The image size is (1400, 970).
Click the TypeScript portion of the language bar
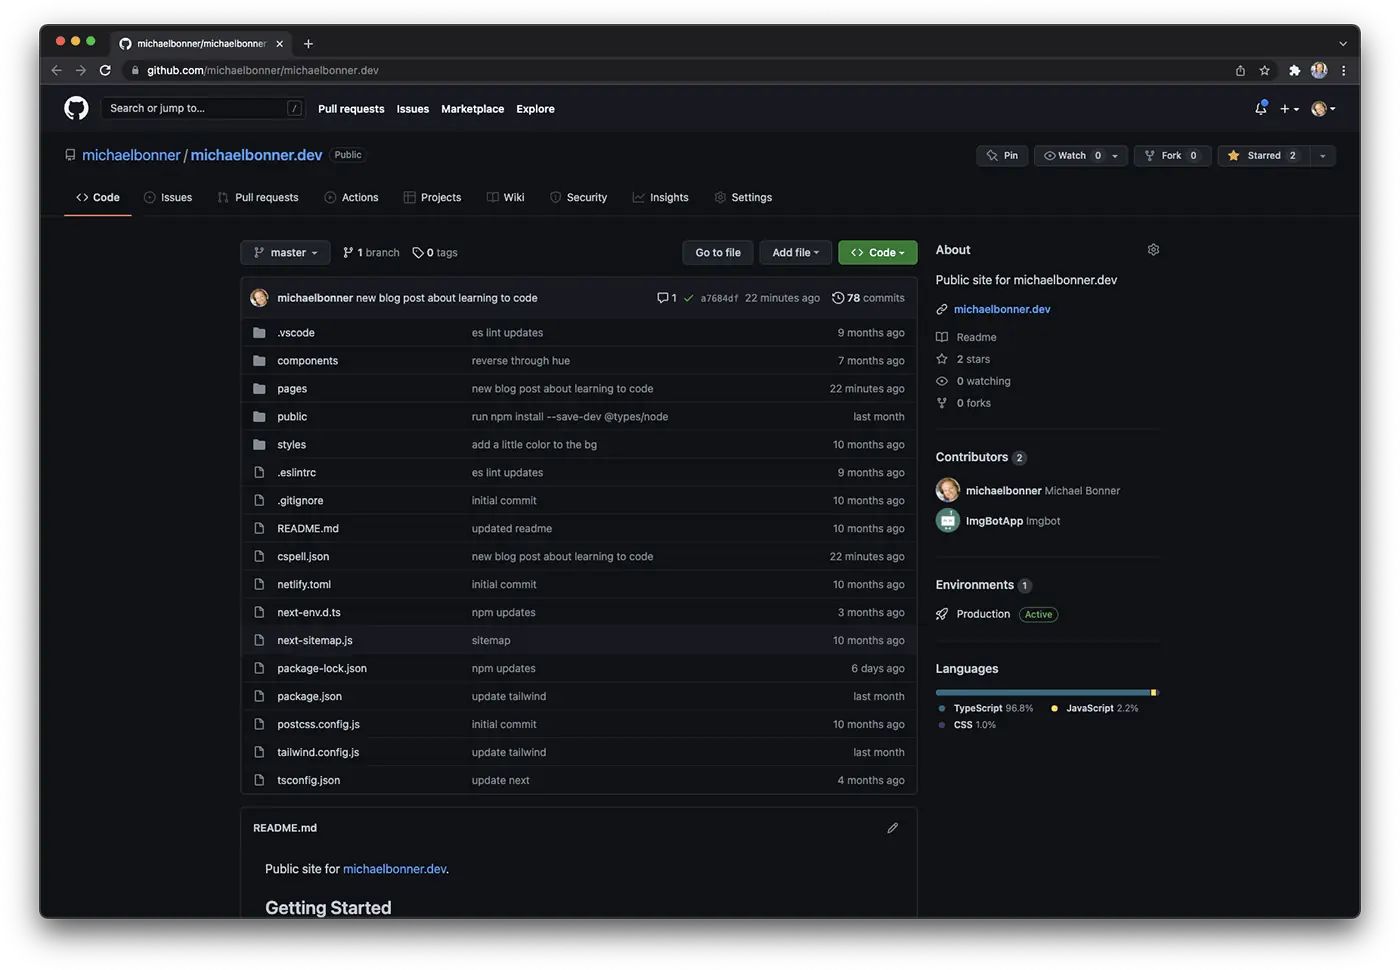(1040, 691)
